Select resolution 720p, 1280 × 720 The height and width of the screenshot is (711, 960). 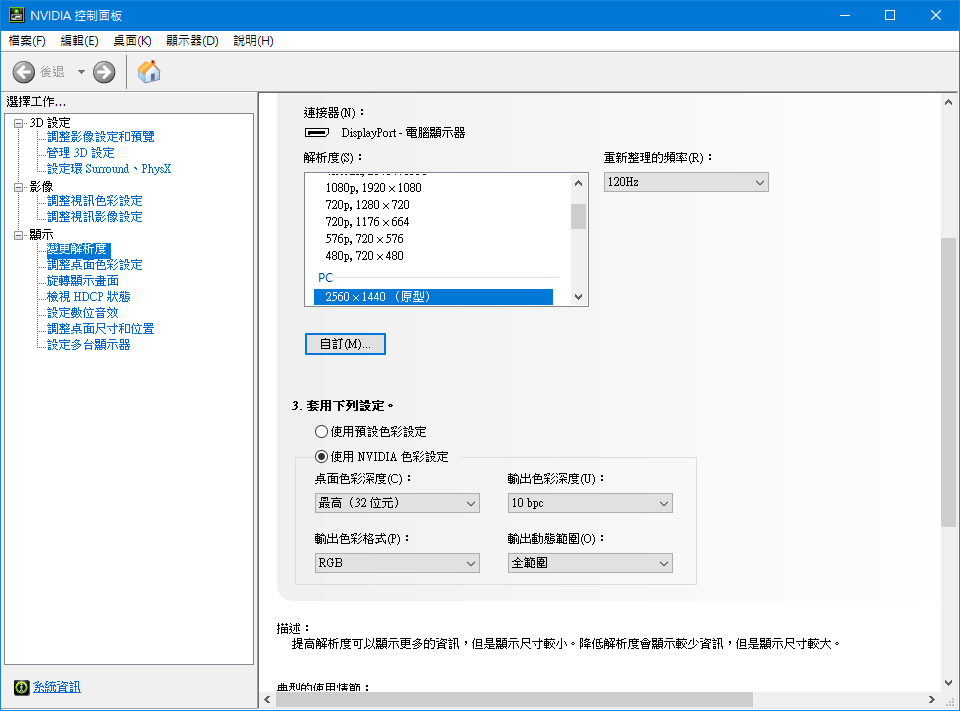(367, 205)
